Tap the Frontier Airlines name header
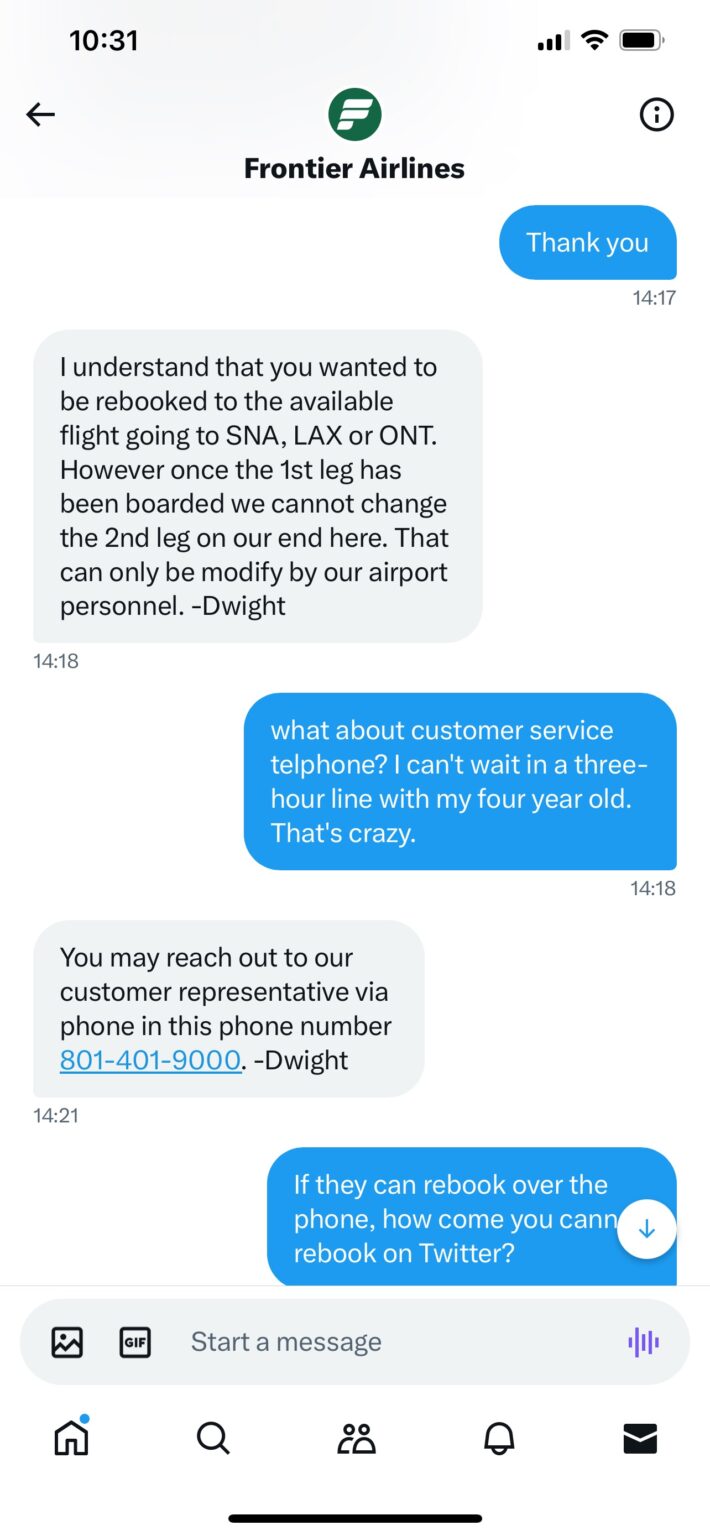The height and width of the screenshot is (1536, 710). [353, 168]
